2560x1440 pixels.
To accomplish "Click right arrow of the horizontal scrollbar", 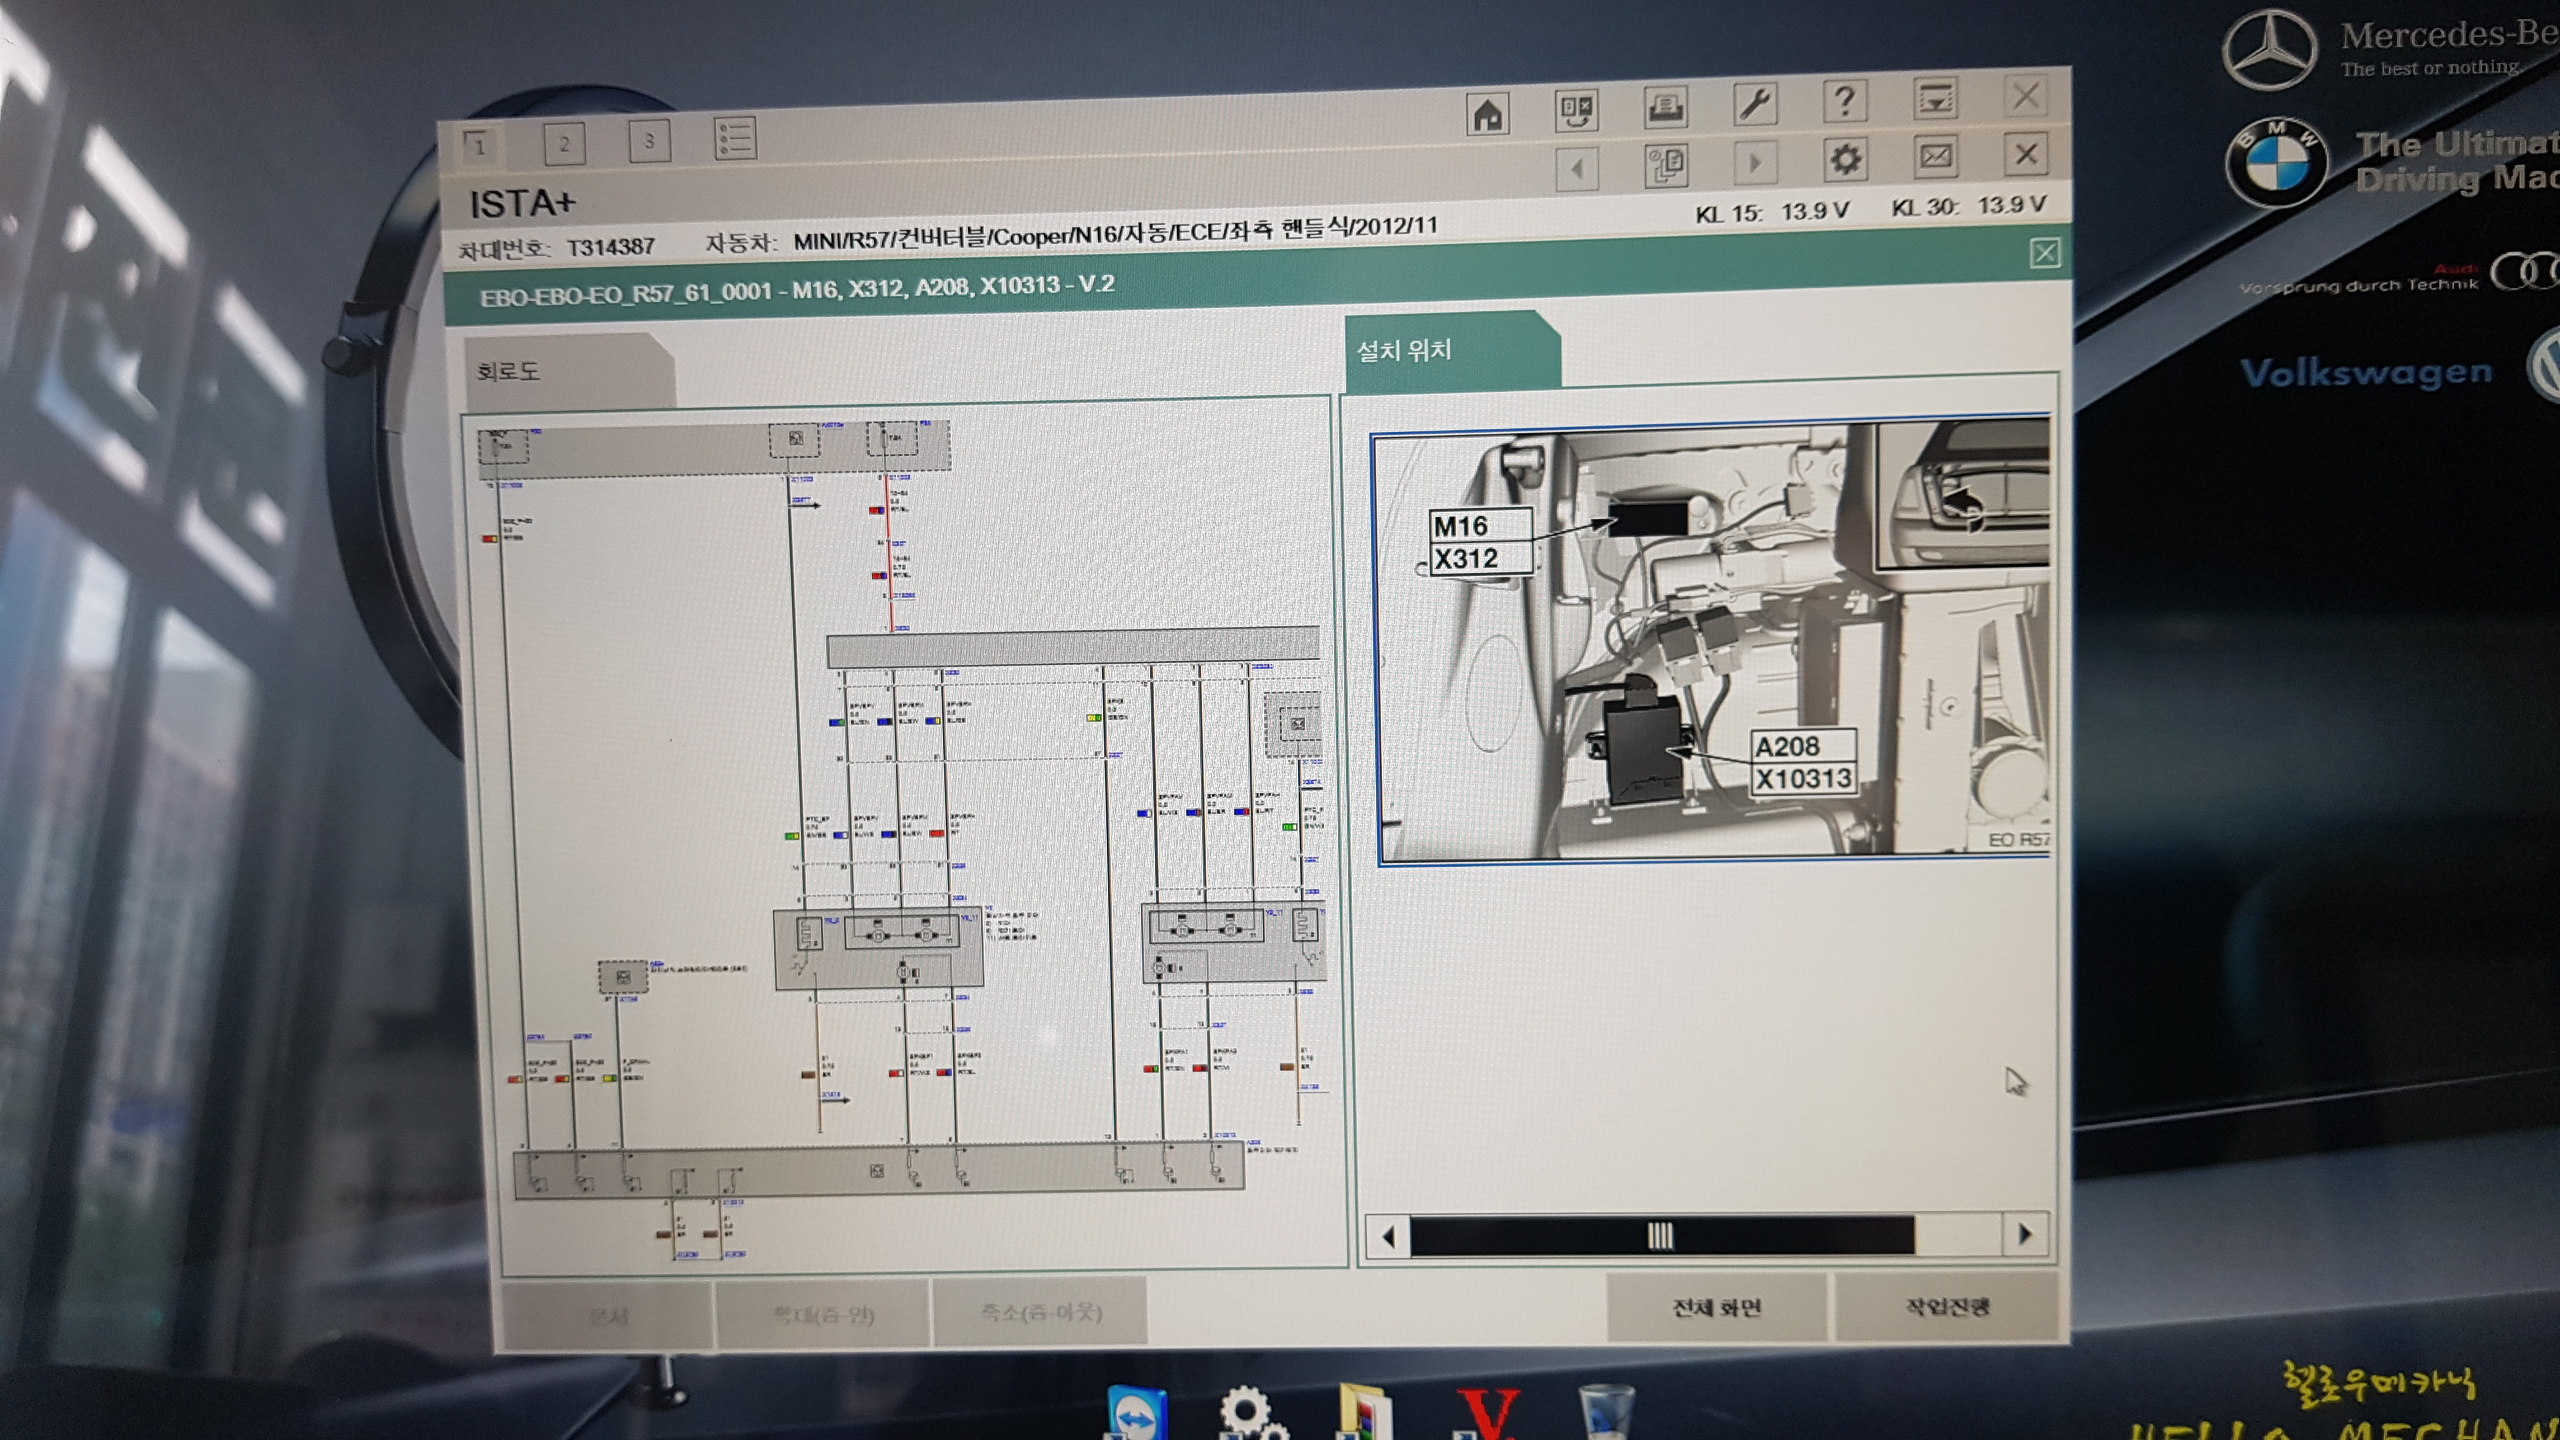I will click(2024, 1234).
